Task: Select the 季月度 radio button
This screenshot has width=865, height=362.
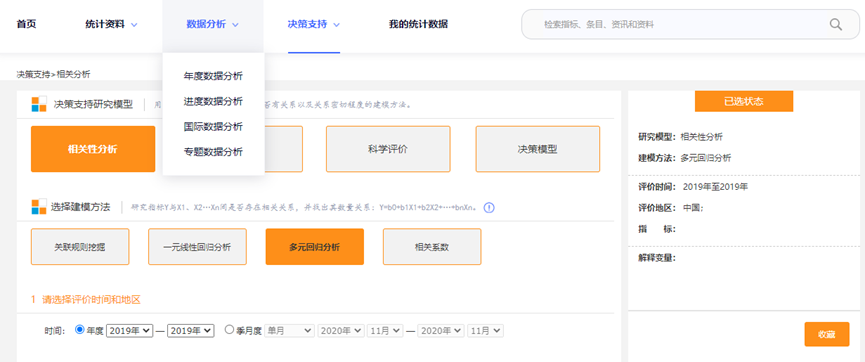Action: click(x=229, y=330)
